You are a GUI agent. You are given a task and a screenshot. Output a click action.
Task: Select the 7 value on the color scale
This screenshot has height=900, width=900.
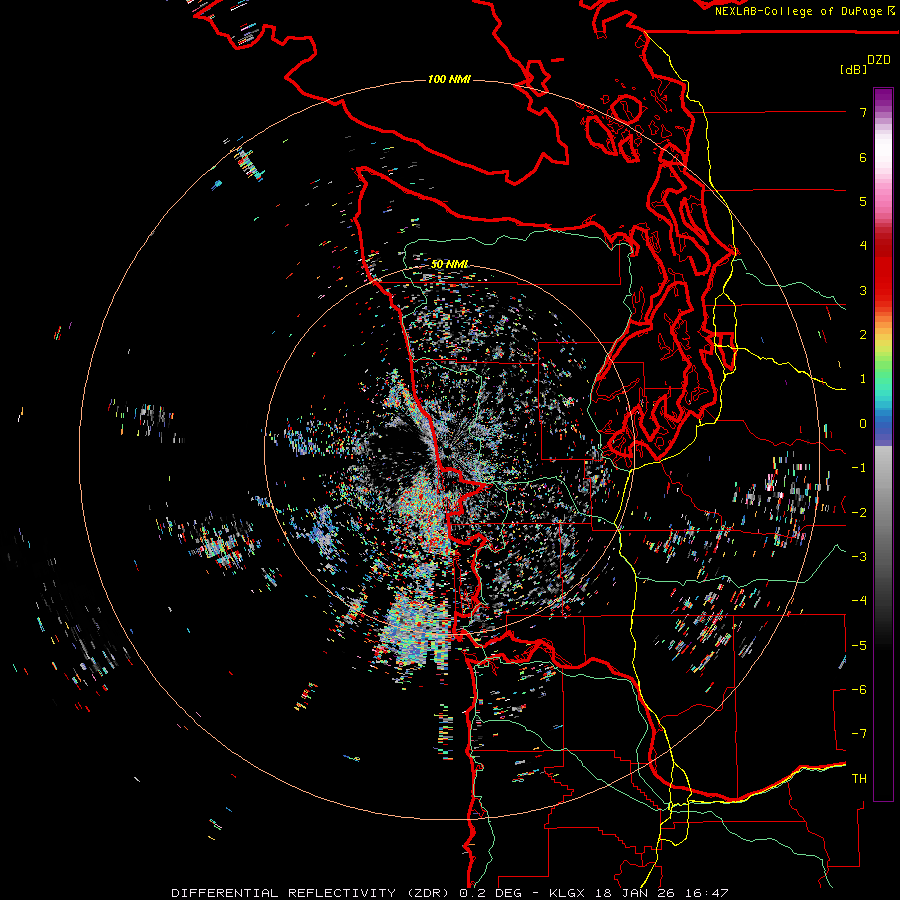click(863, 112)
